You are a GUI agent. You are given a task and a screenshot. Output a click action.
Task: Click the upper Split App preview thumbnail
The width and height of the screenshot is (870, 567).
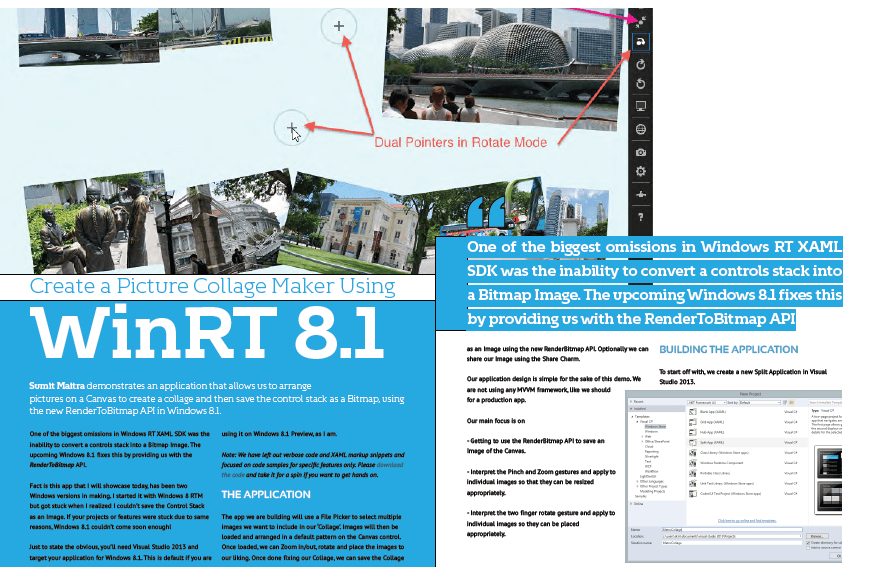pos(829,463)
